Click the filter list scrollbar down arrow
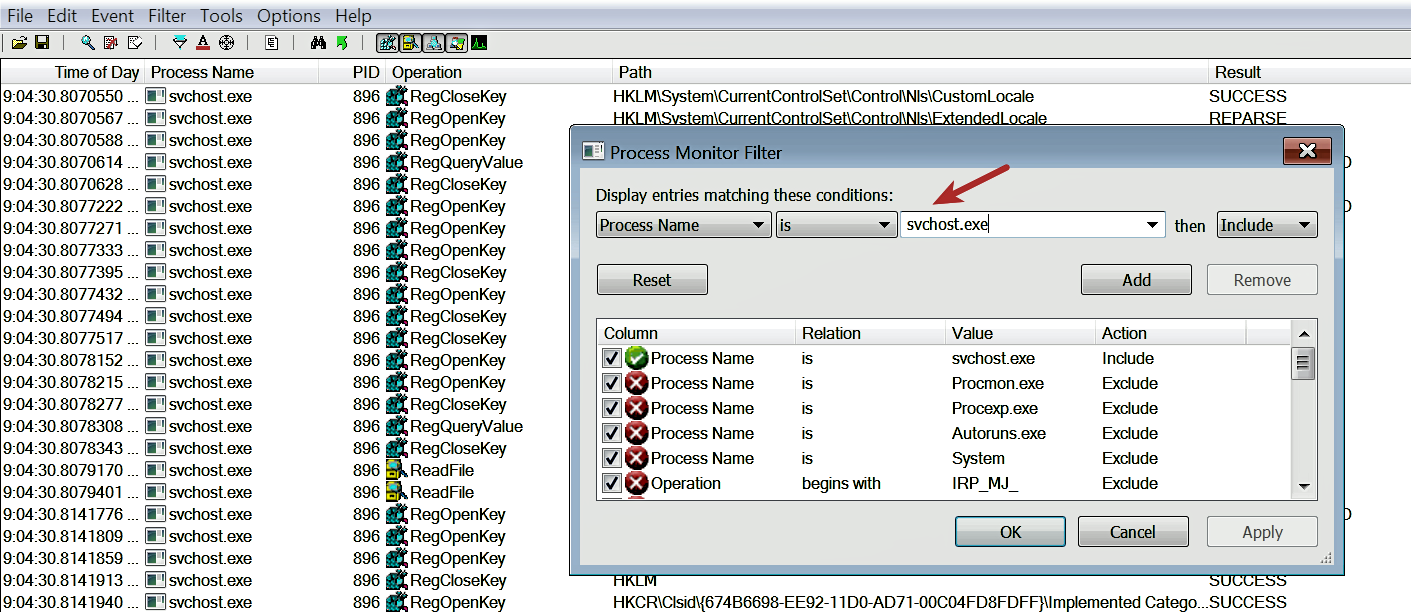1411x612 pixels. (x=1304, y=486)
